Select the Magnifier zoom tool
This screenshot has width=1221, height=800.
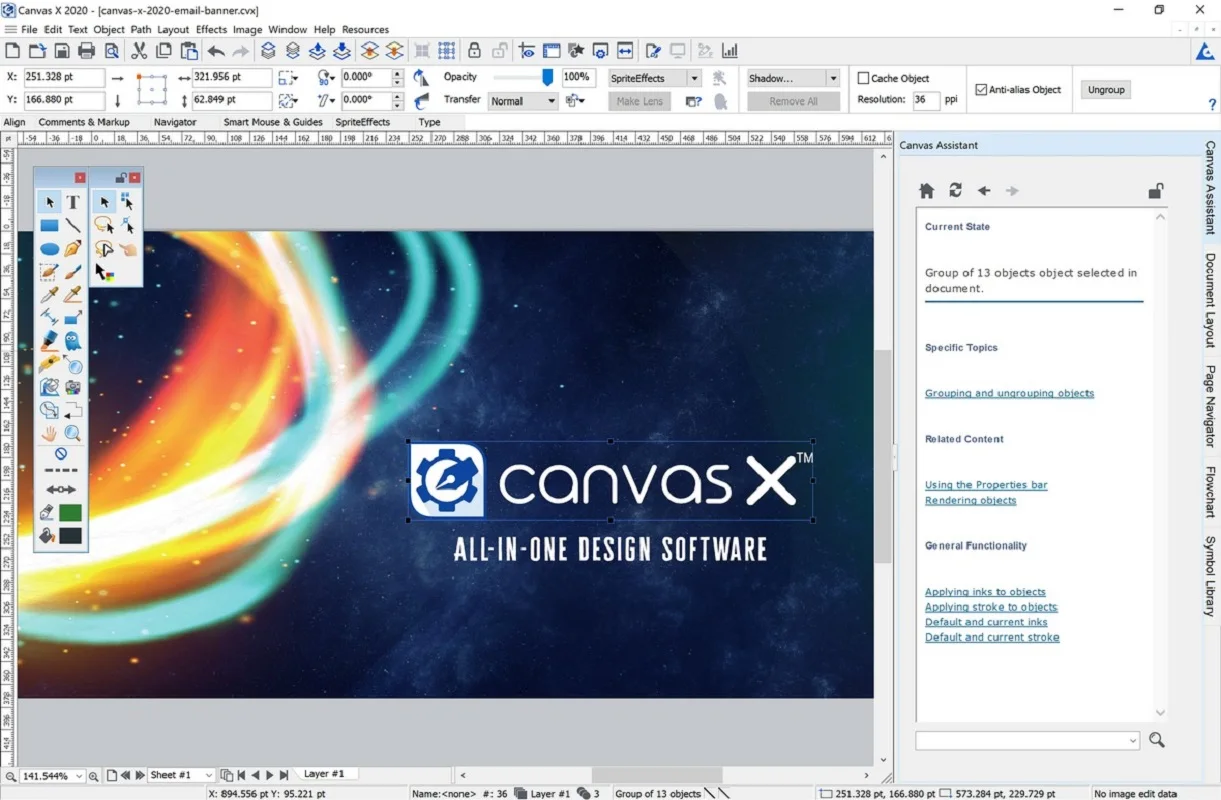[73, 433]
